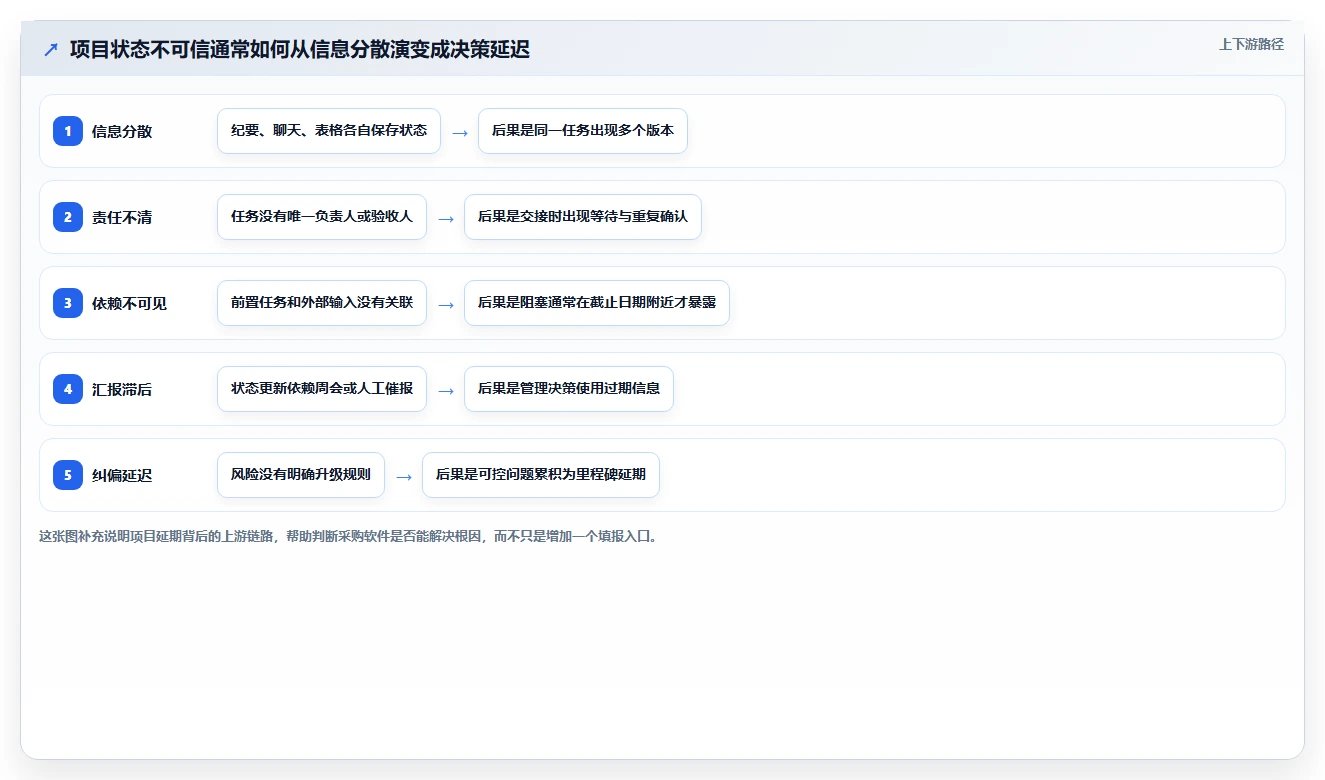Click the arrow in the 汇报滞后 row
1325x780 pixels.
(446, 390)
